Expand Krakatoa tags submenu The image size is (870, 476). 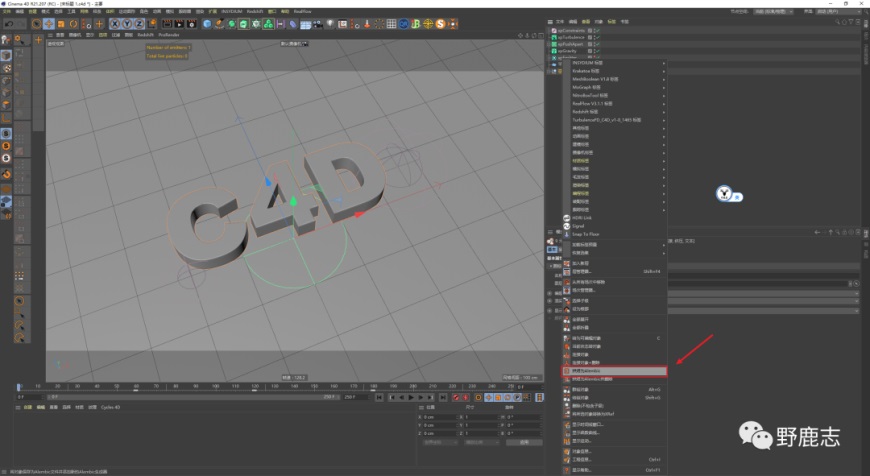pyautogui.click(x=615, y=71)
